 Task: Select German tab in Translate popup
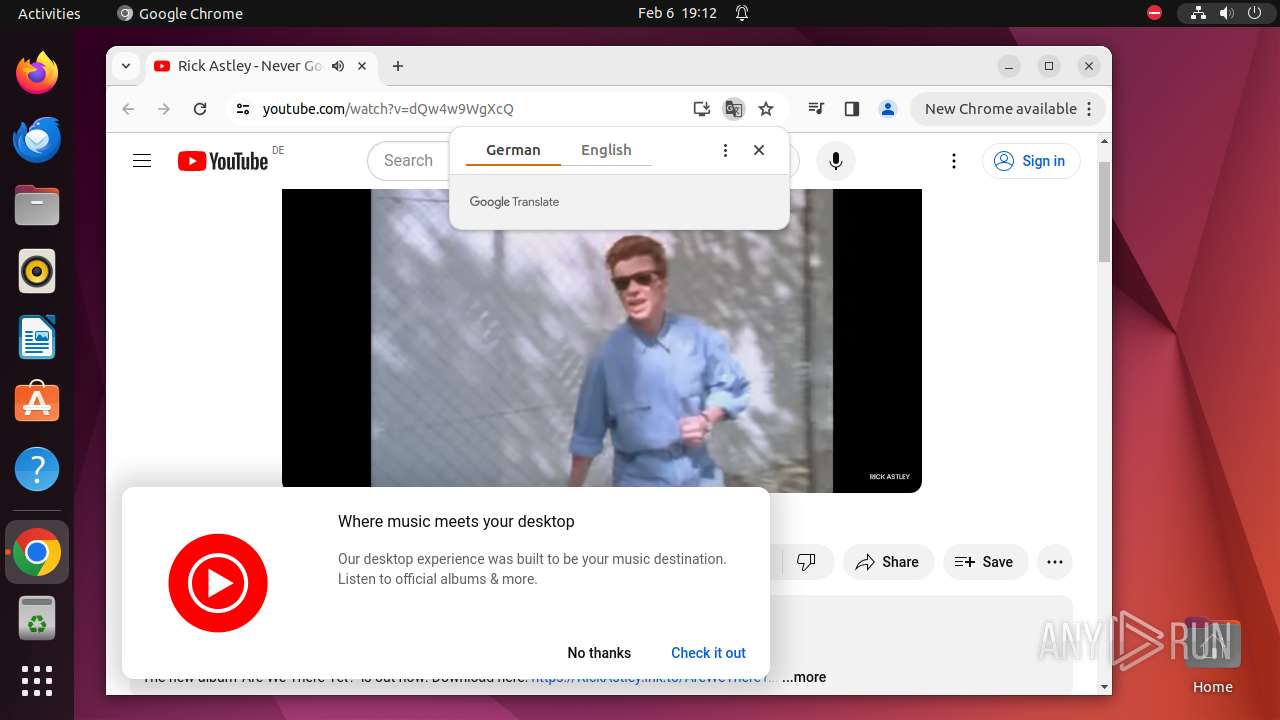[x=513, y=150]
